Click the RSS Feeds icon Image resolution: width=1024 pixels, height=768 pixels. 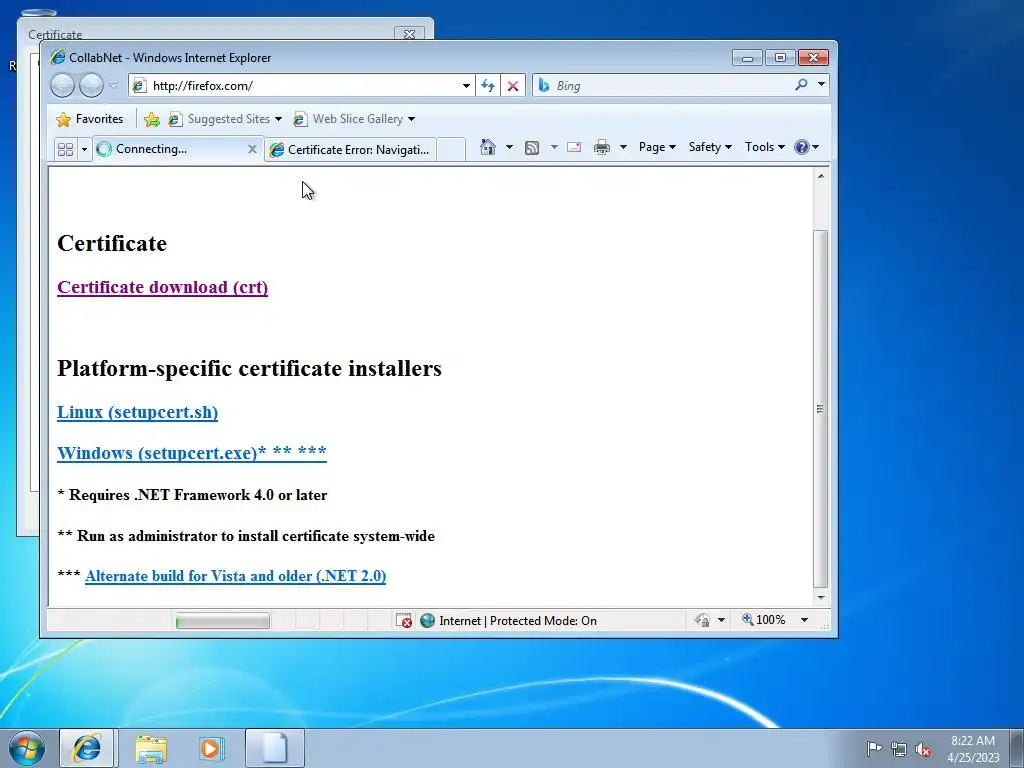coord(532,148)
